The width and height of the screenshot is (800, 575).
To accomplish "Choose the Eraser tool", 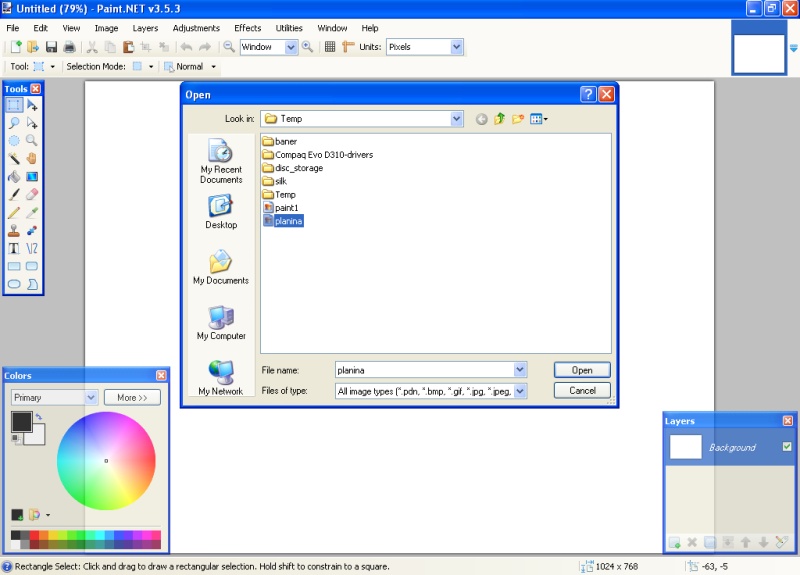I will point(32,194).
